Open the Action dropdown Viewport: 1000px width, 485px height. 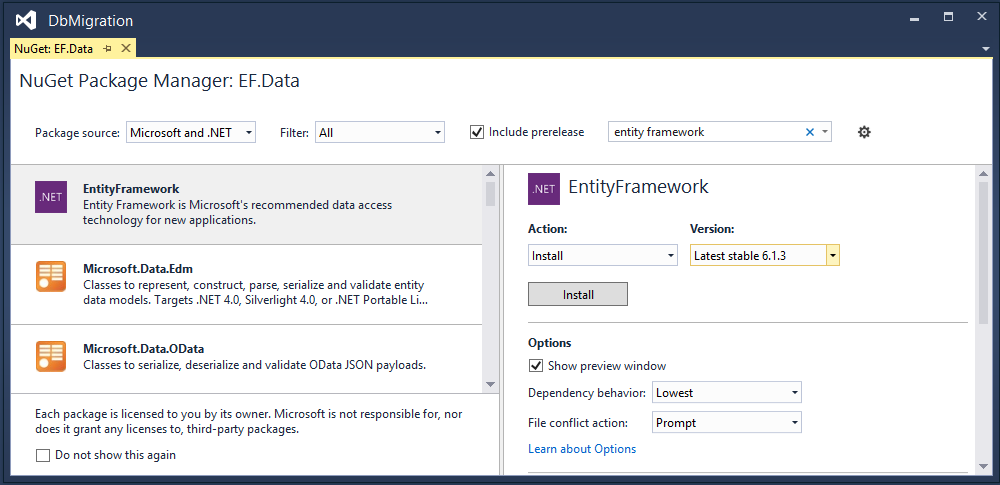(603, 255)
